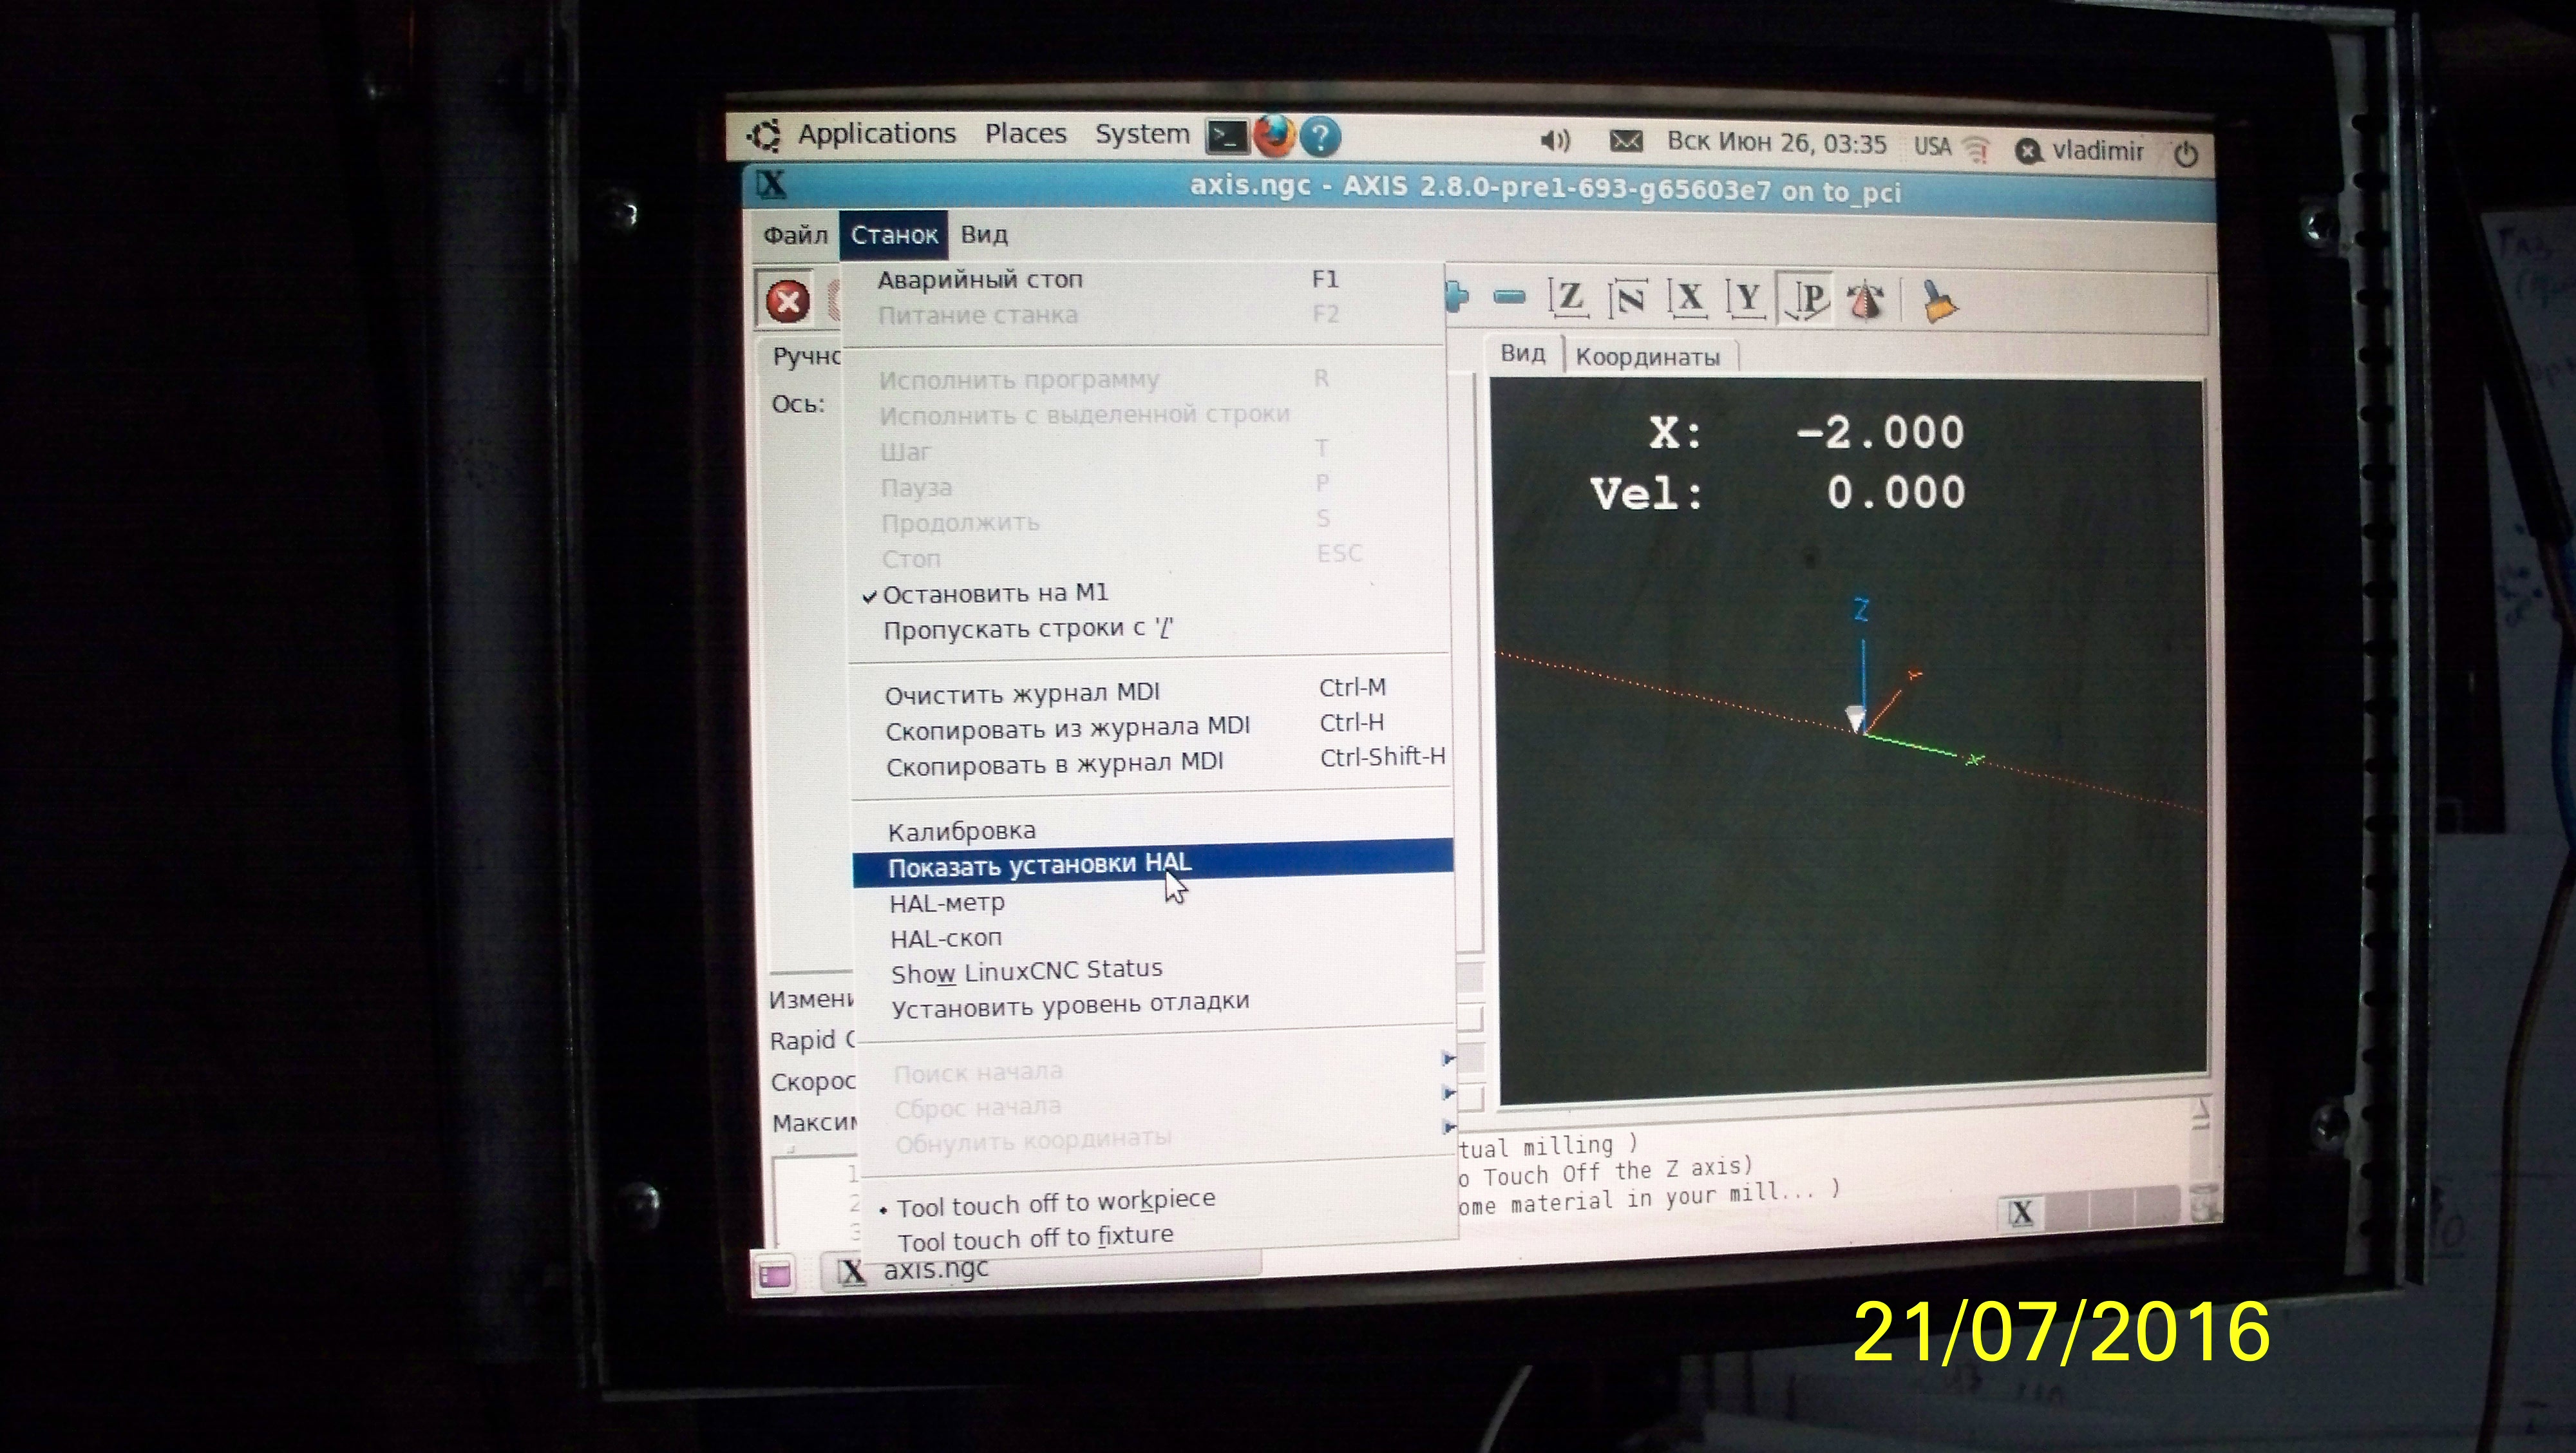Open the Applications menu in top panel
Image resolution: width=2576 pixels, height=1453 pixels.
(x=876, y=134)
